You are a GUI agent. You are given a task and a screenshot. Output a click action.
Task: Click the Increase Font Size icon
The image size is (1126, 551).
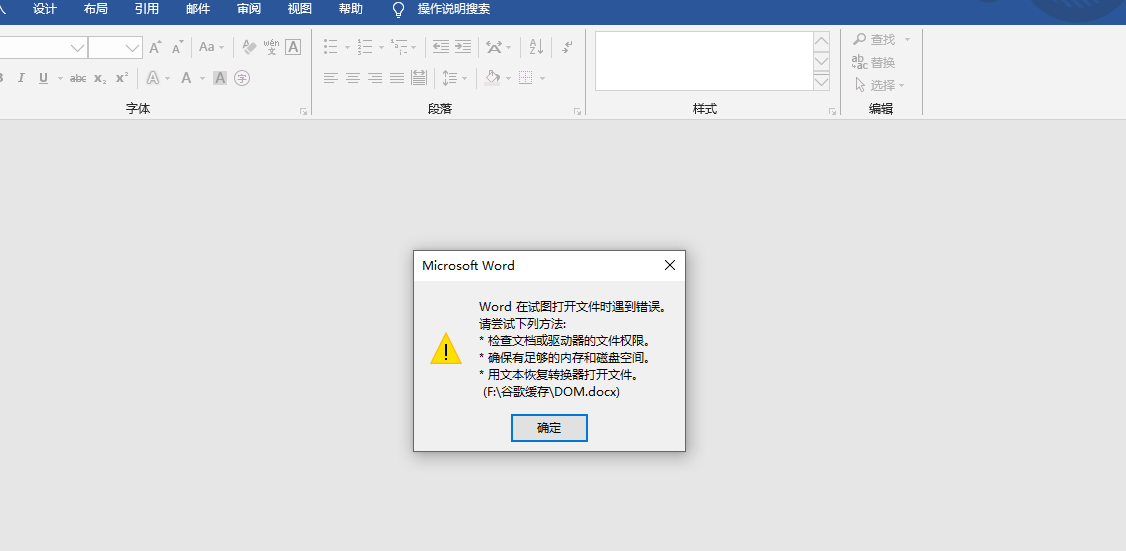[155, 47]
